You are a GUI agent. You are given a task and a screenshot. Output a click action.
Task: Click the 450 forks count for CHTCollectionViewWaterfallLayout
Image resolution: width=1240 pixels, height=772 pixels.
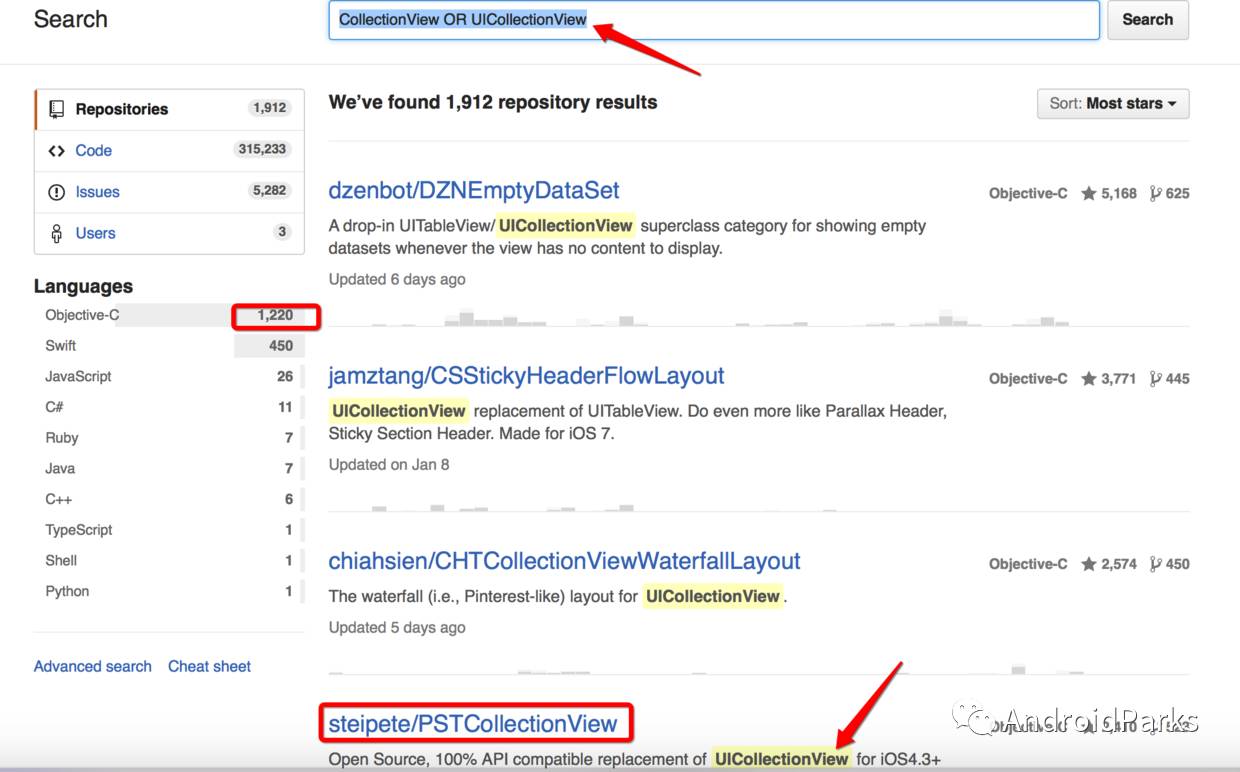coord(1169,564)
